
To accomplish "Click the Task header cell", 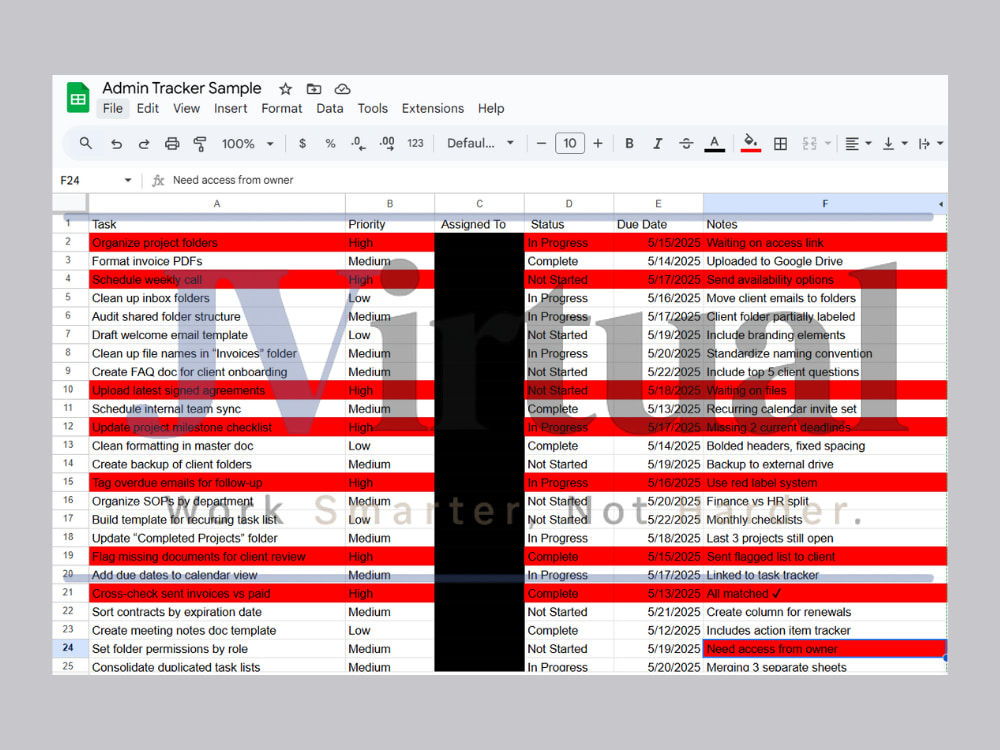I will tap(217, 224).
